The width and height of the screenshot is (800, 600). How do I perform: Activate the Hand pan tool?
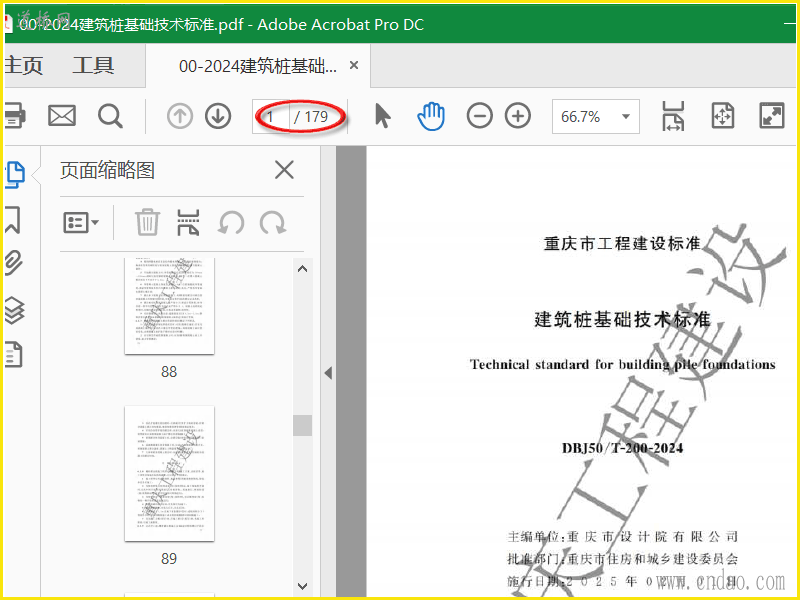coord(431,116)
